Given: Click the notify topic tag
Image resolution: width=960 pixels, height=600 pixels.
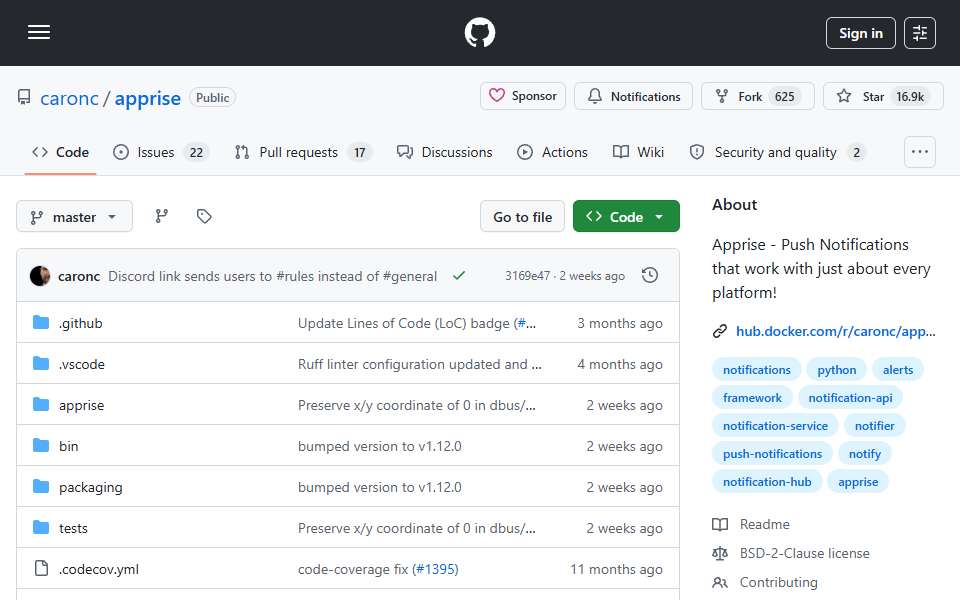Looking at the screenshot, I should pos(864,454).
